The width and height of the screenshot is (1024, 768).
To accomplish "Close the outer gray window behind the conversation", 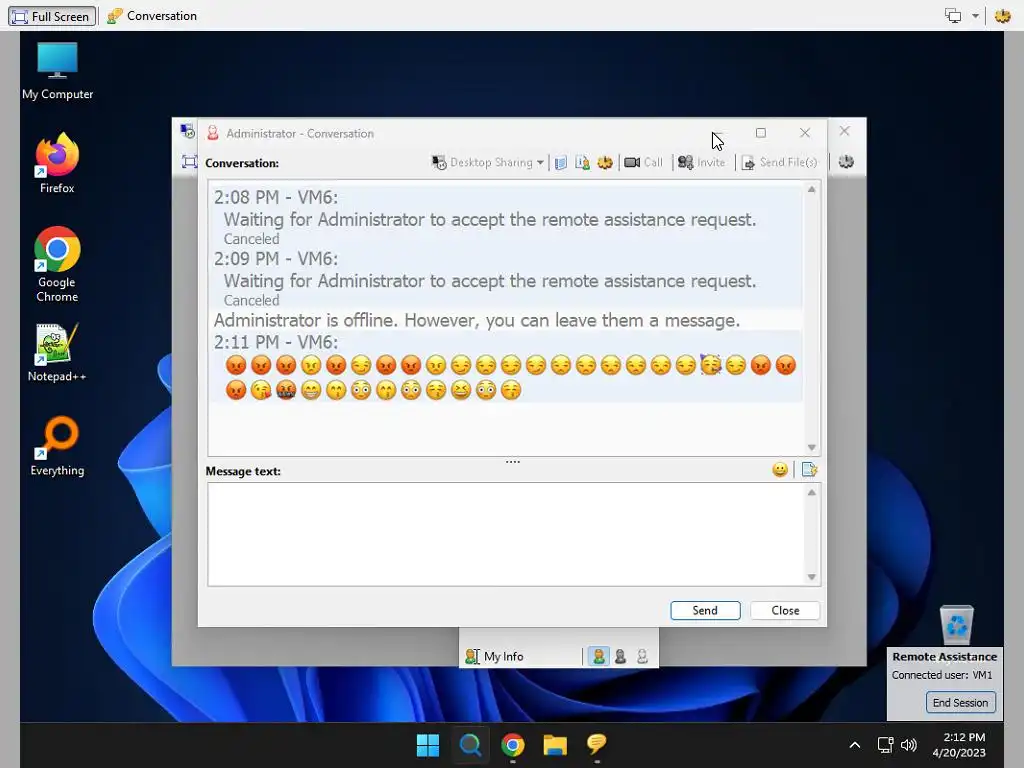I will pyautogui.click(x=844, y=131).
